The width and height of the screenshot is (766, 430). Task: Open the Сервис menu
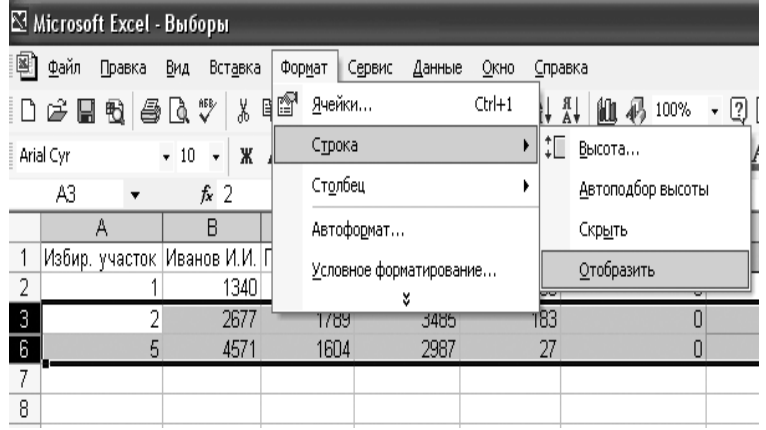(370, 68)
